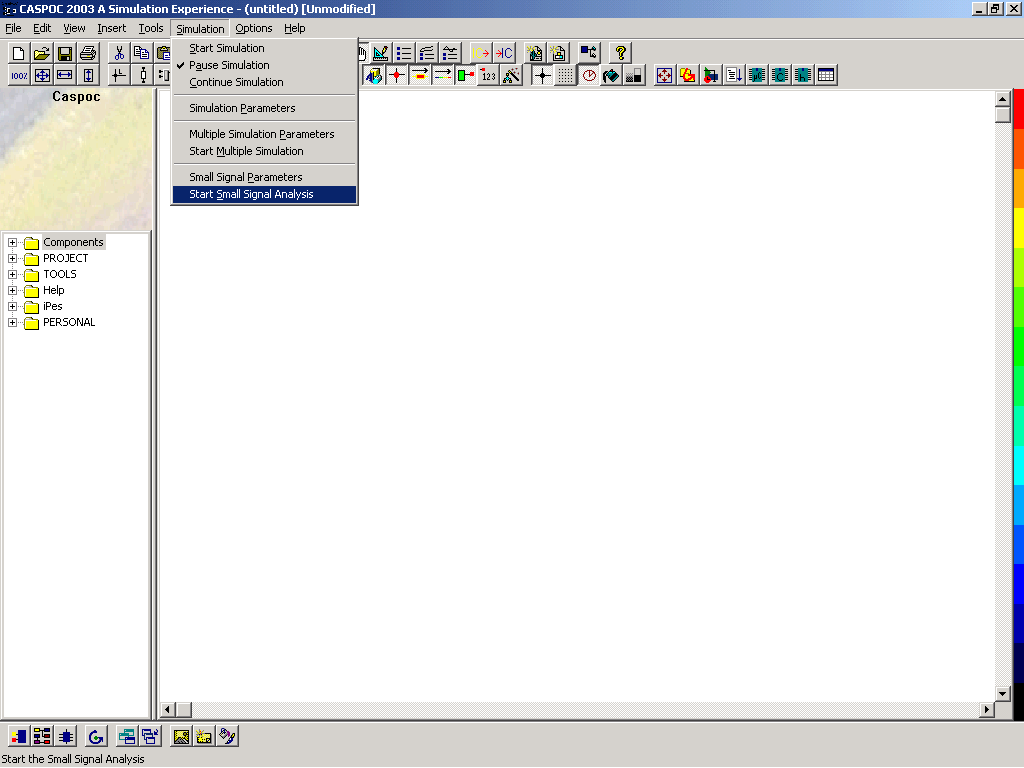Click the fit-all four-arrow zoom icon
The width and height of the screenshot is (1024, 768).
(x=42, y=76)
